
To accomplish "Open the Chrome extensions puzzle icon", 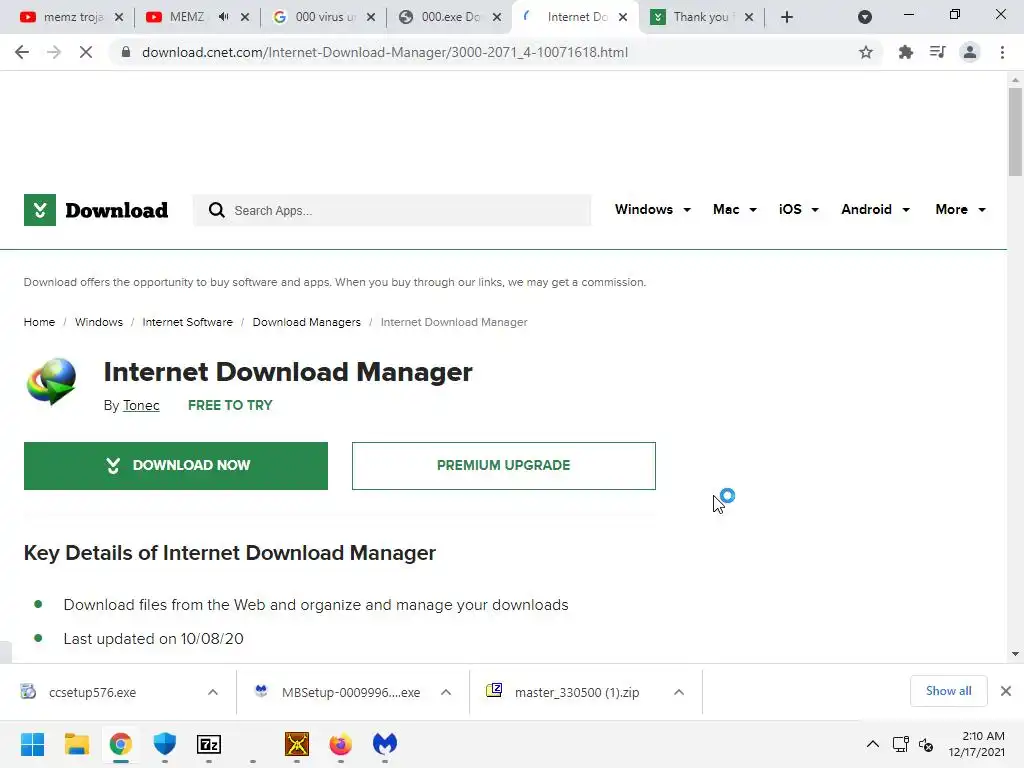I will (x=905, y=52).
